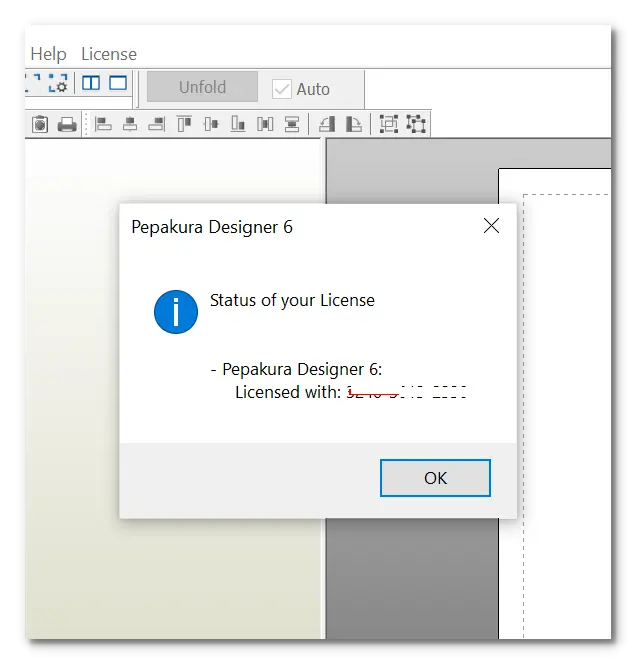636x664 pixels.
Task: Align parts to horizontal center
Action: tap(130, 124)
